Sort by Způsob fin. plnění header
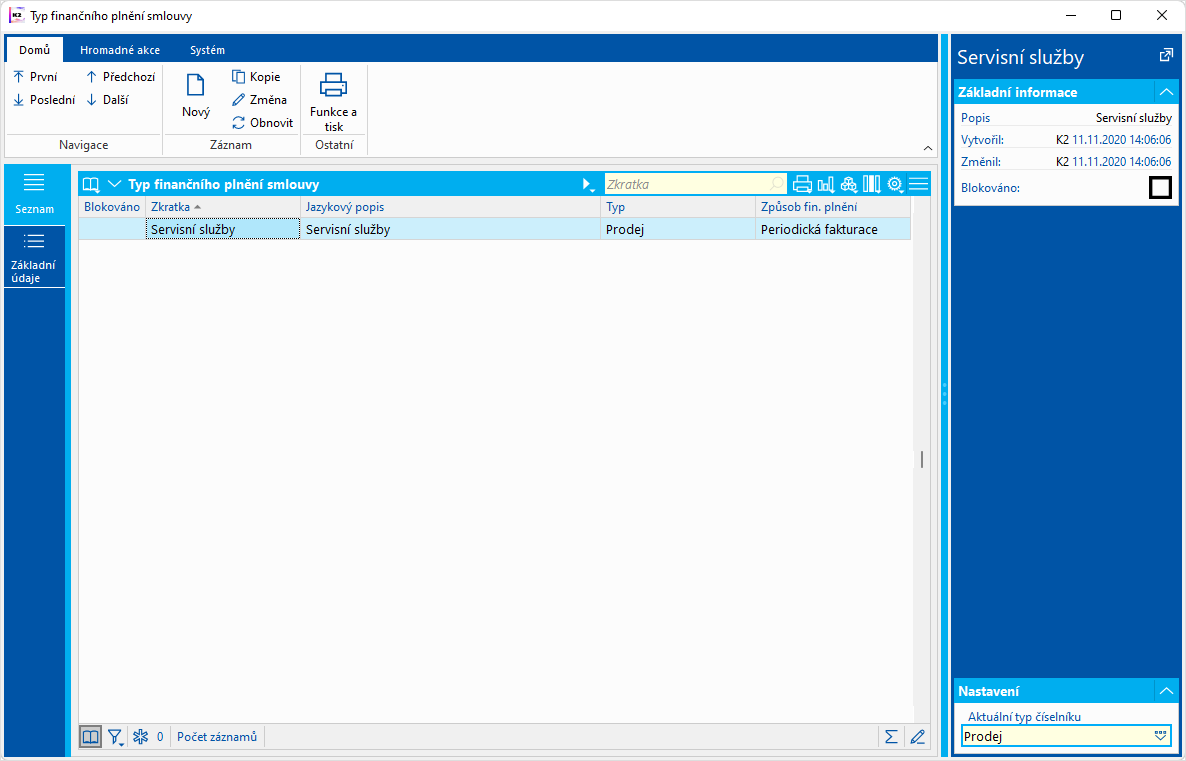Viewport: 1186px width, 761px height. (x=833, y=207)
